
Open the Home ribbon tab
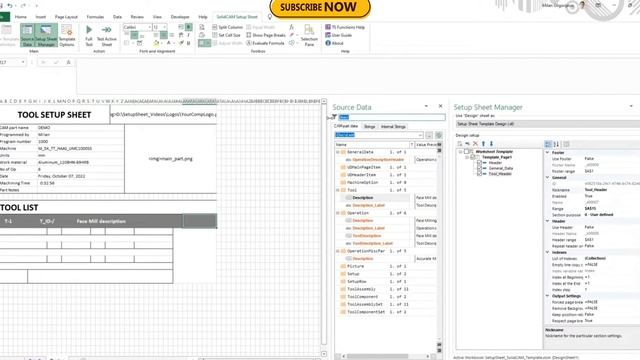20,17
